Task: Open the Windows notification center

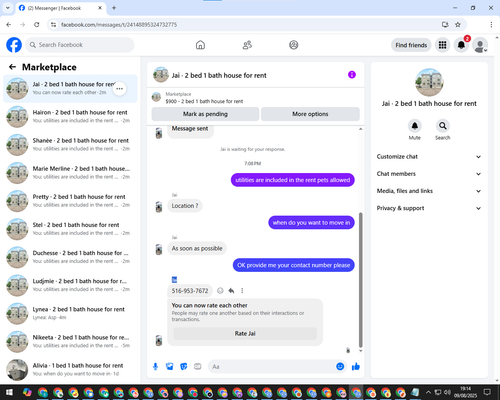Action: 487,392
